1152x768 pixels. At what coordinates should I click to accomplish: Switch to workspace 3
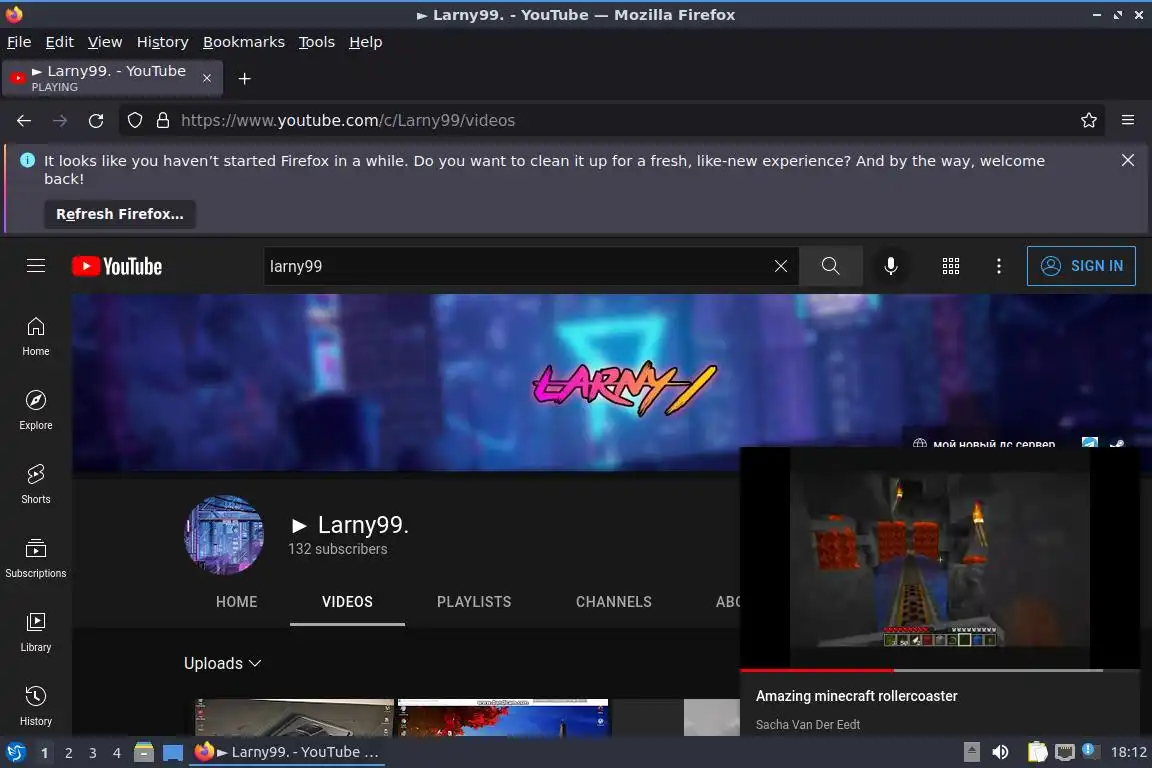click(93, 753)
